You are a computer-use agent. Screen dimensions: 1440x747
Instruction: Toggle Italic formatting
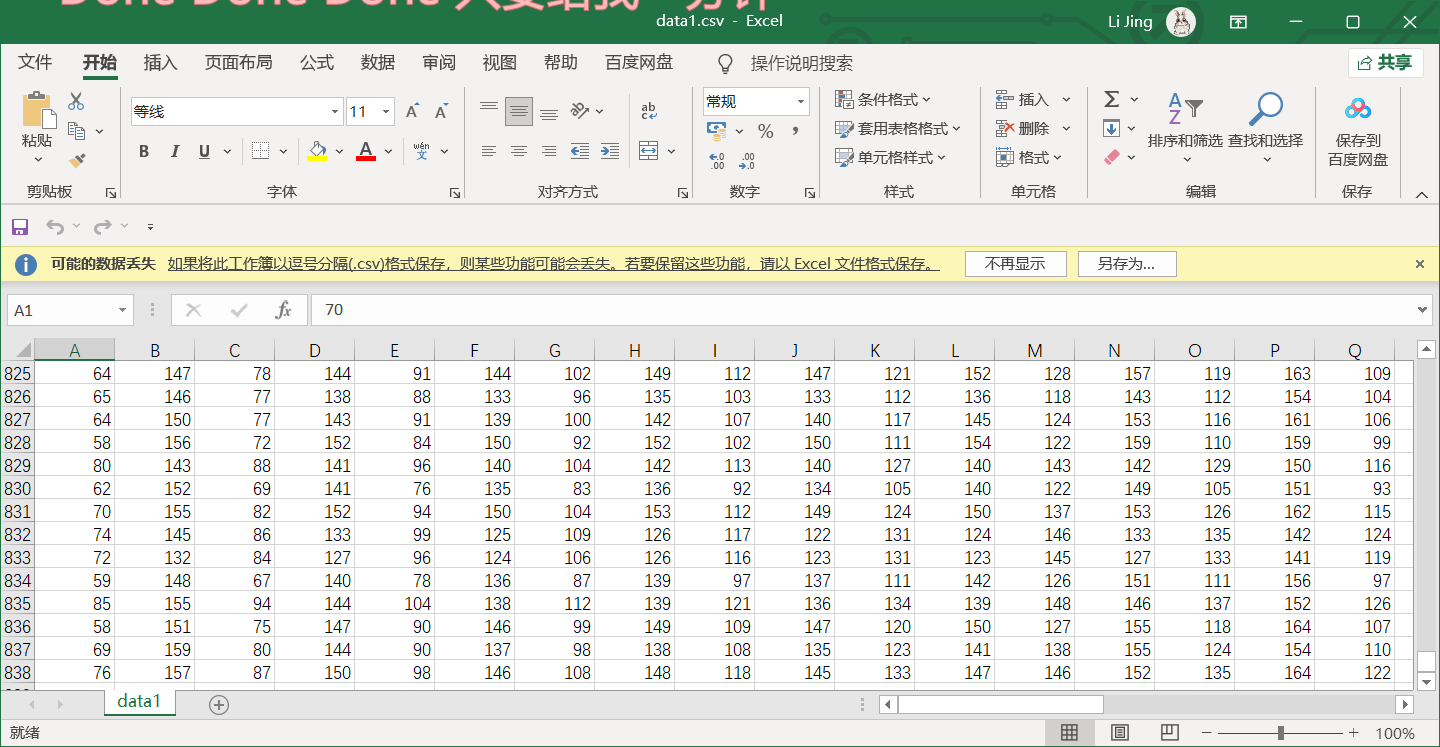coord(175,151)
